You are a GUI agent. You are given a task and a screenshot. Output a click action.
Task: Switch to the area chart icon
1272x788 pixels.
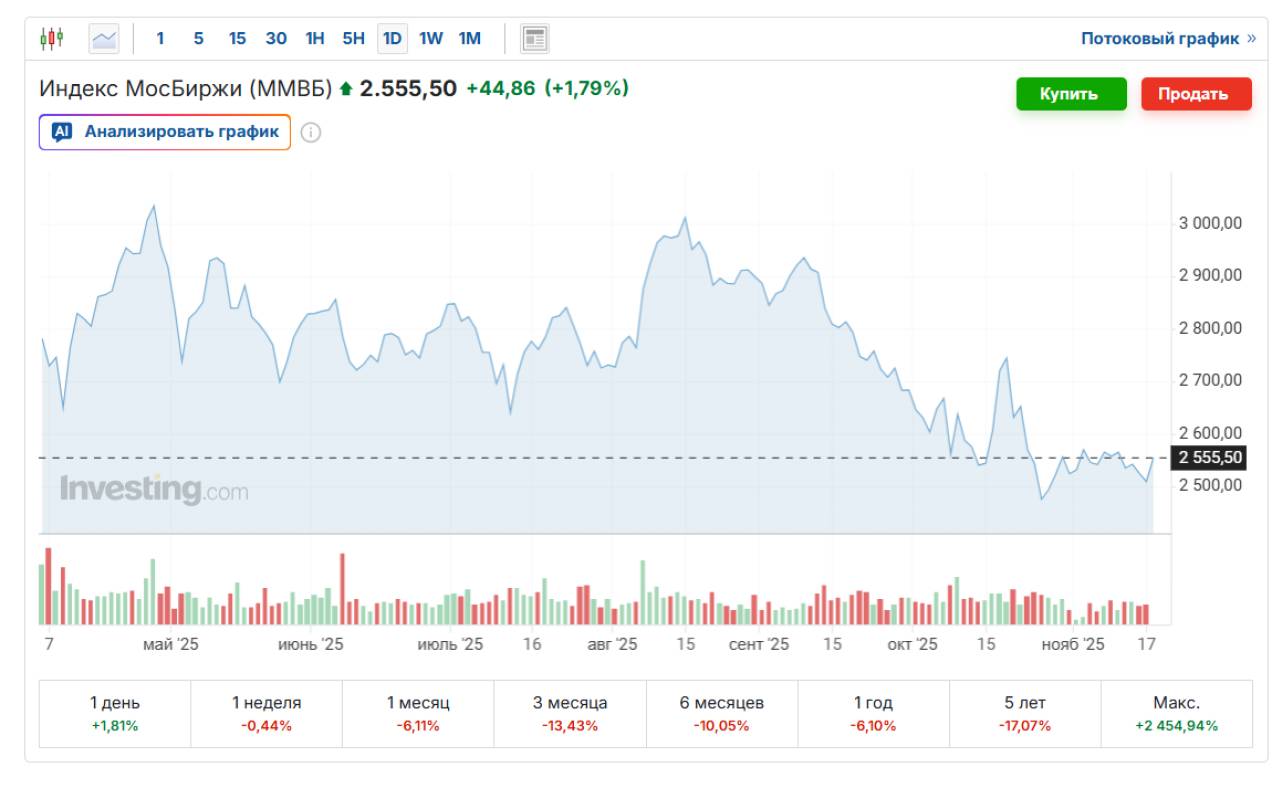(104, 39)
